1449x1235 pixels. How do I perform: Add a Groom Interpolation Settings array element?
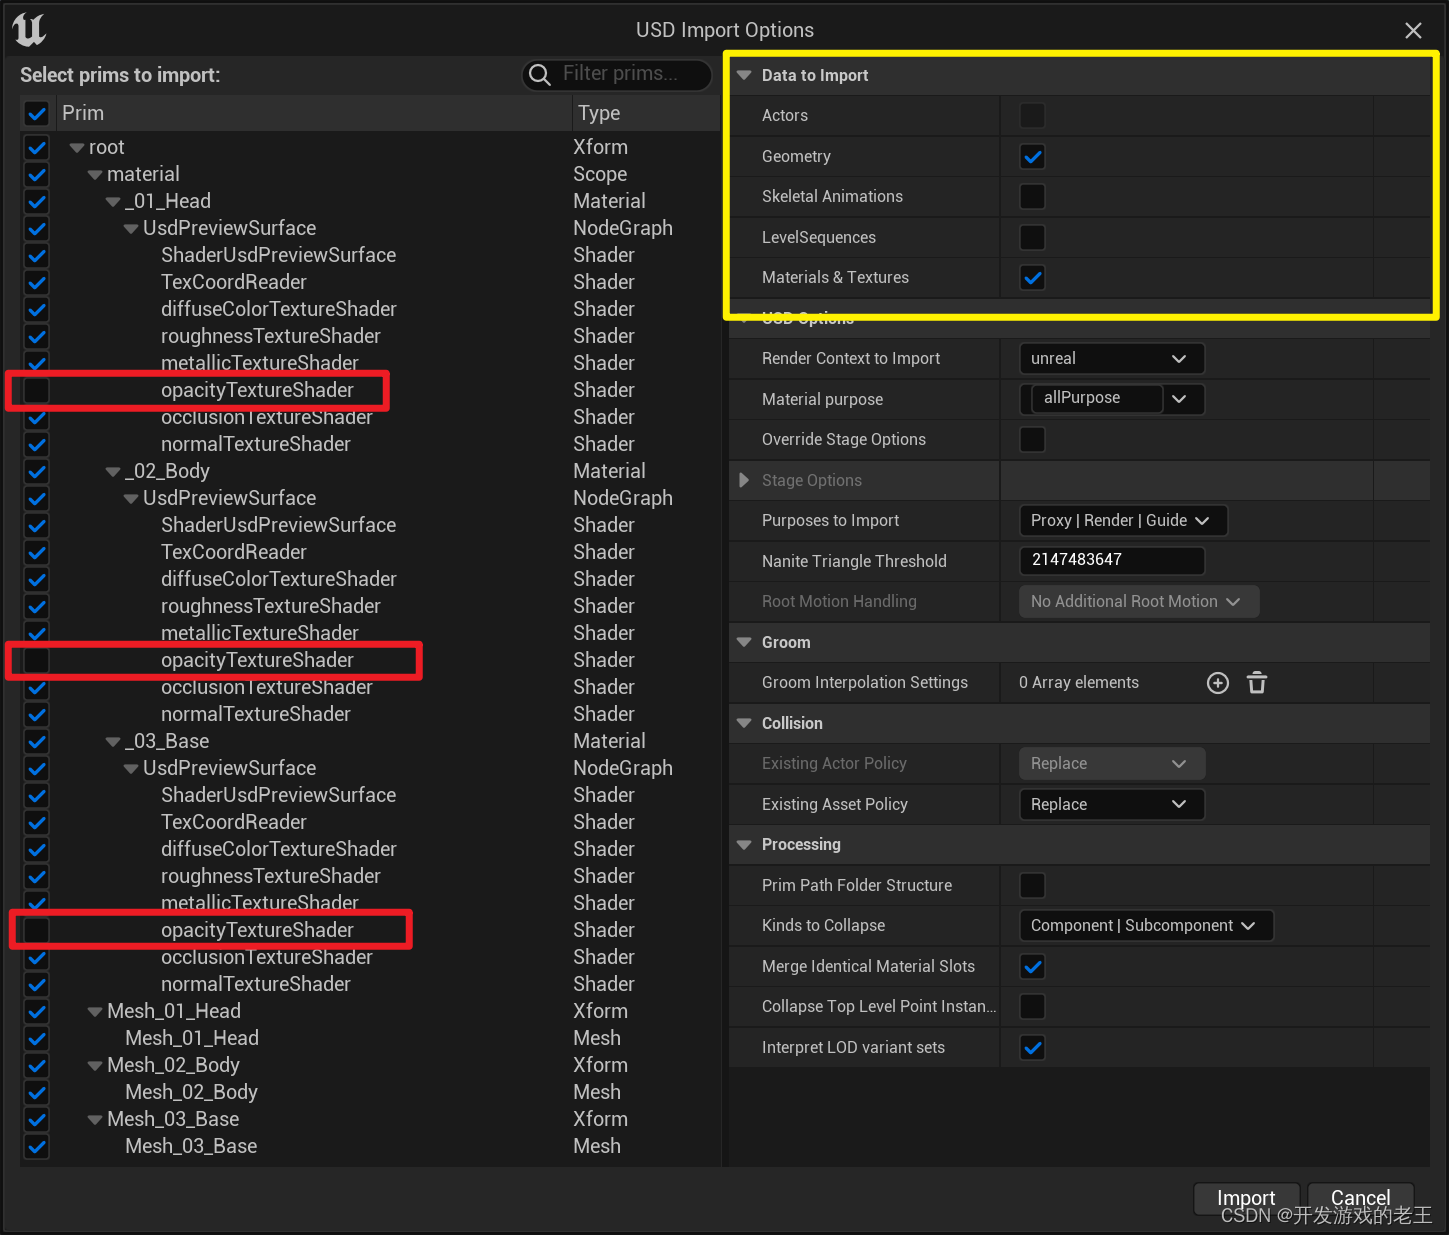[x=1217, y=683]
